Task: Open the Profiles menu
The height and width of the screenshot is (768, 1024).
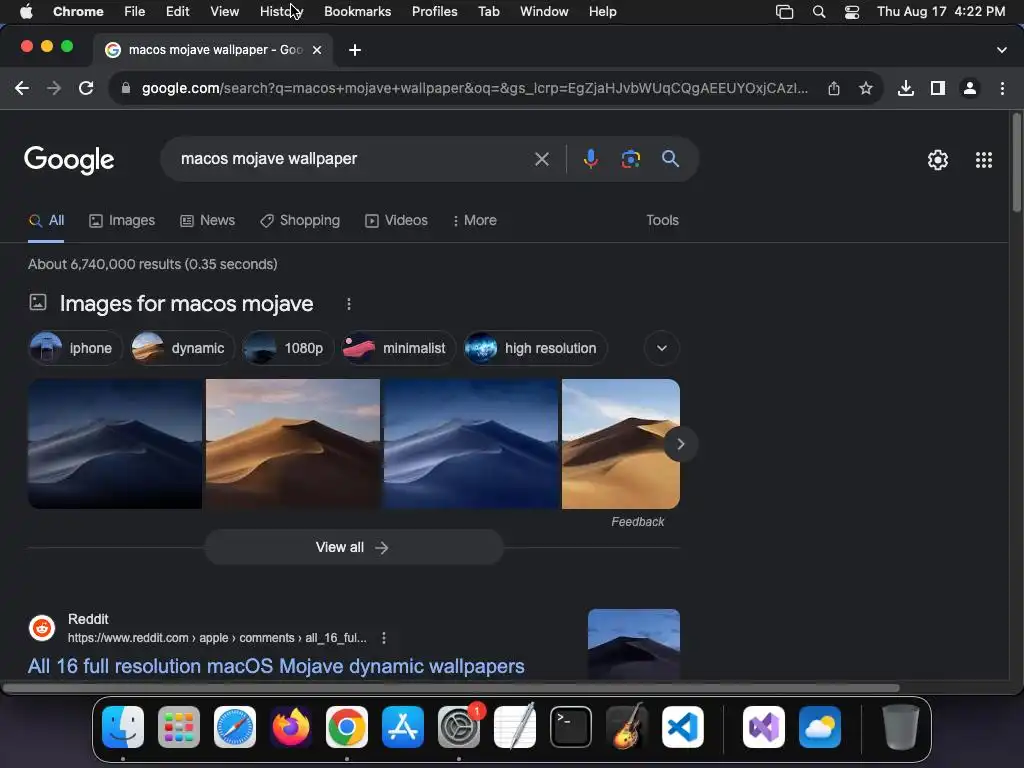Action: (434, 12)
